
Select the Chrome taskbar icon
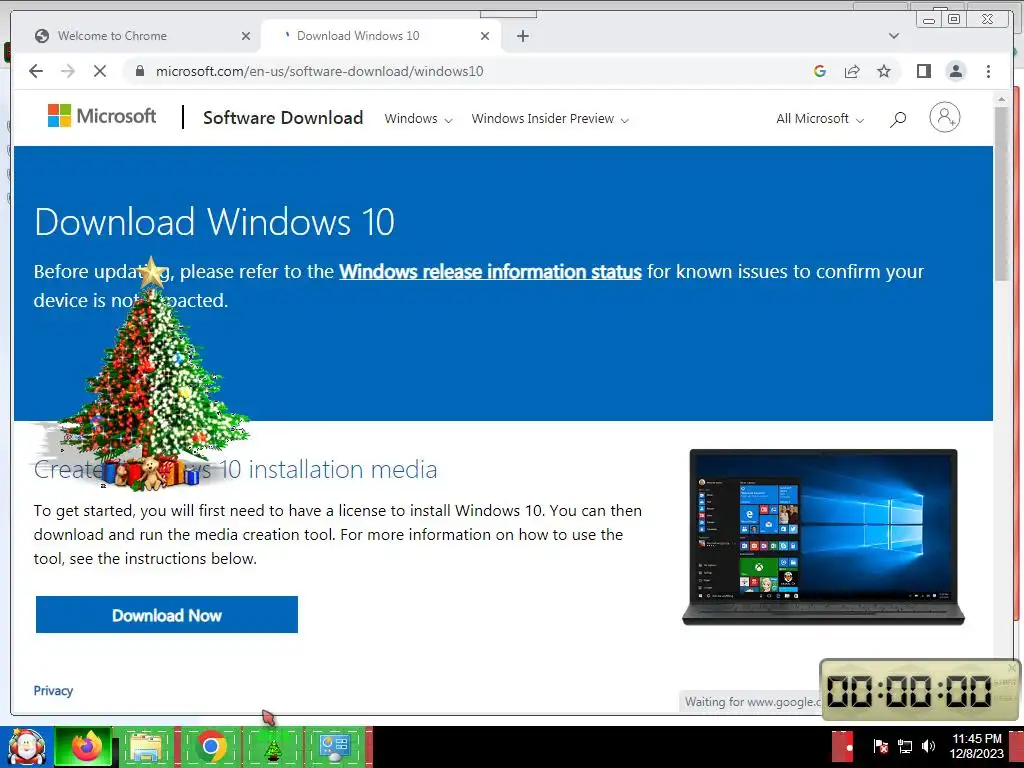pyautogui.click(x=210, y=747)
